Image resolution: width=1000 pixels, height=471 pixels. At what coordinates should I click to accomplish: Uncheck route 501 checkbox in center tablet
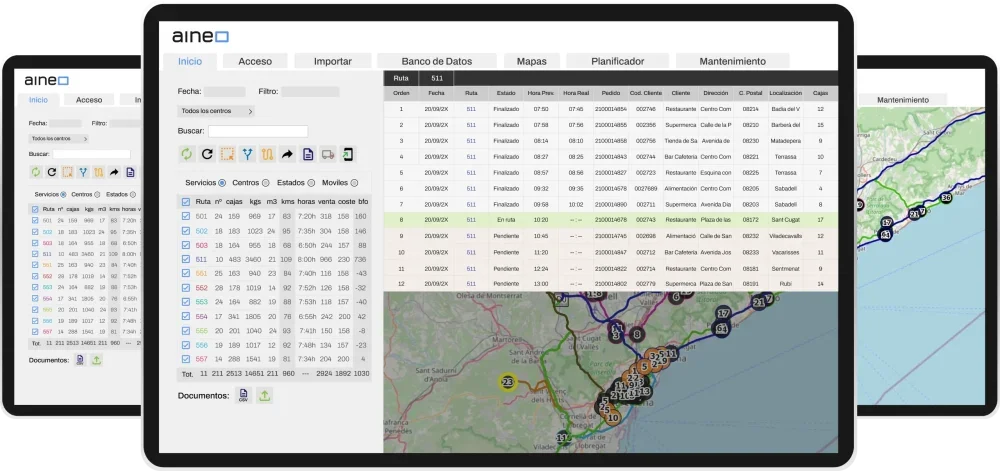pos(186,216)
